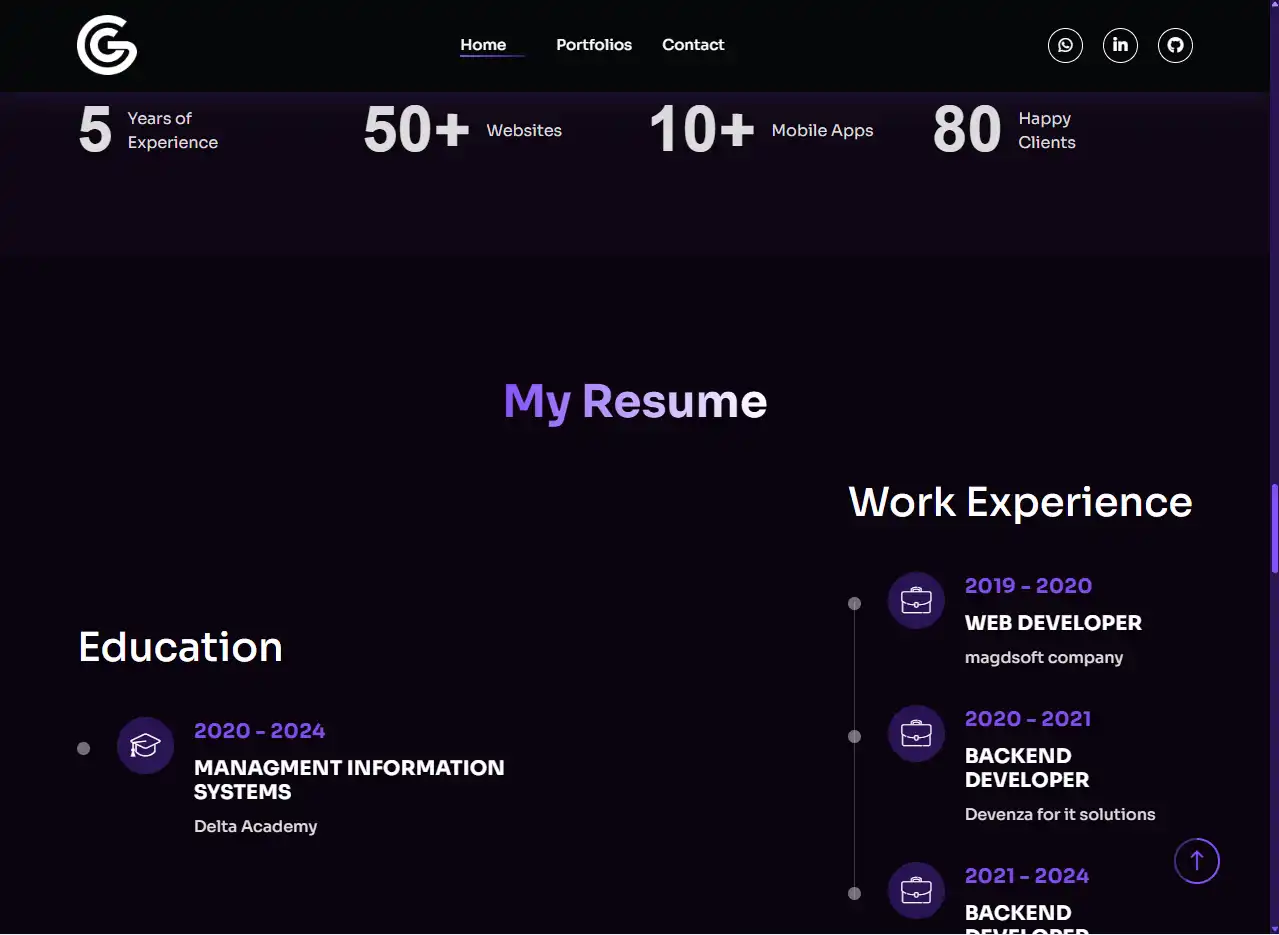Image resolution: width=1279 pixels, height=935 pixels.
Task: Click the Delta Academy text
Action: (x=255, y=826)
